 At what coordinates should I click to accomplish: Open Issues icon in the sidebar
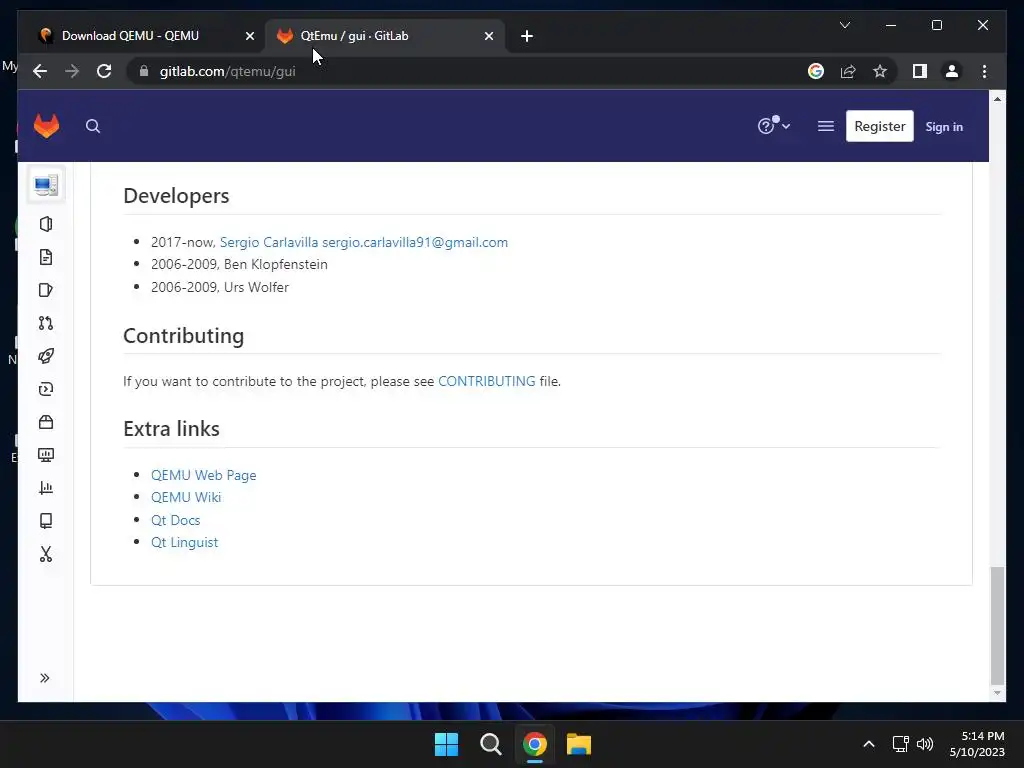[46, 290]
